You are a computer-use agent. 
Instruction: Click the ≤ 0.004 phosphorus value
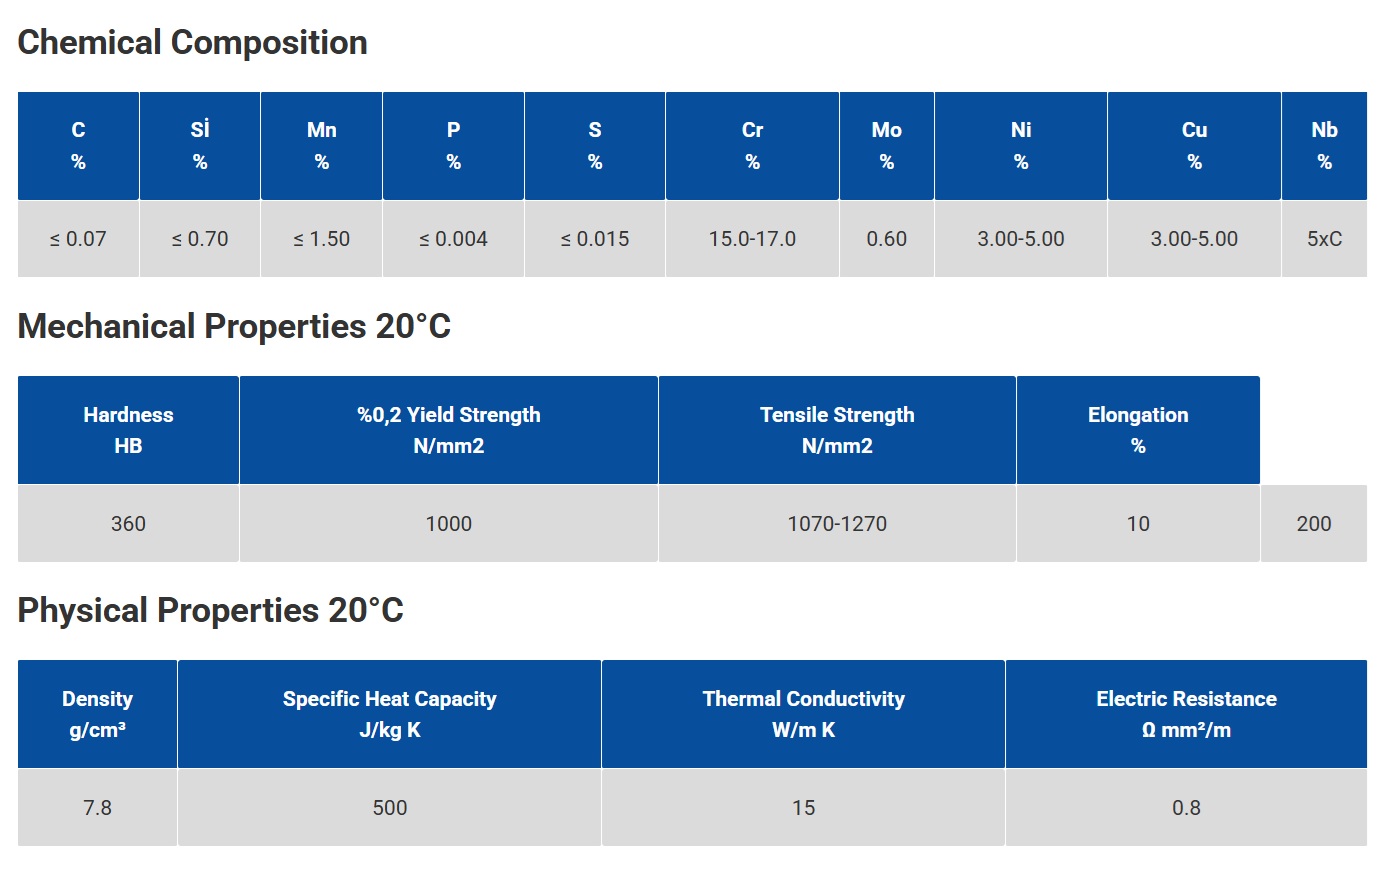point(453,239)
